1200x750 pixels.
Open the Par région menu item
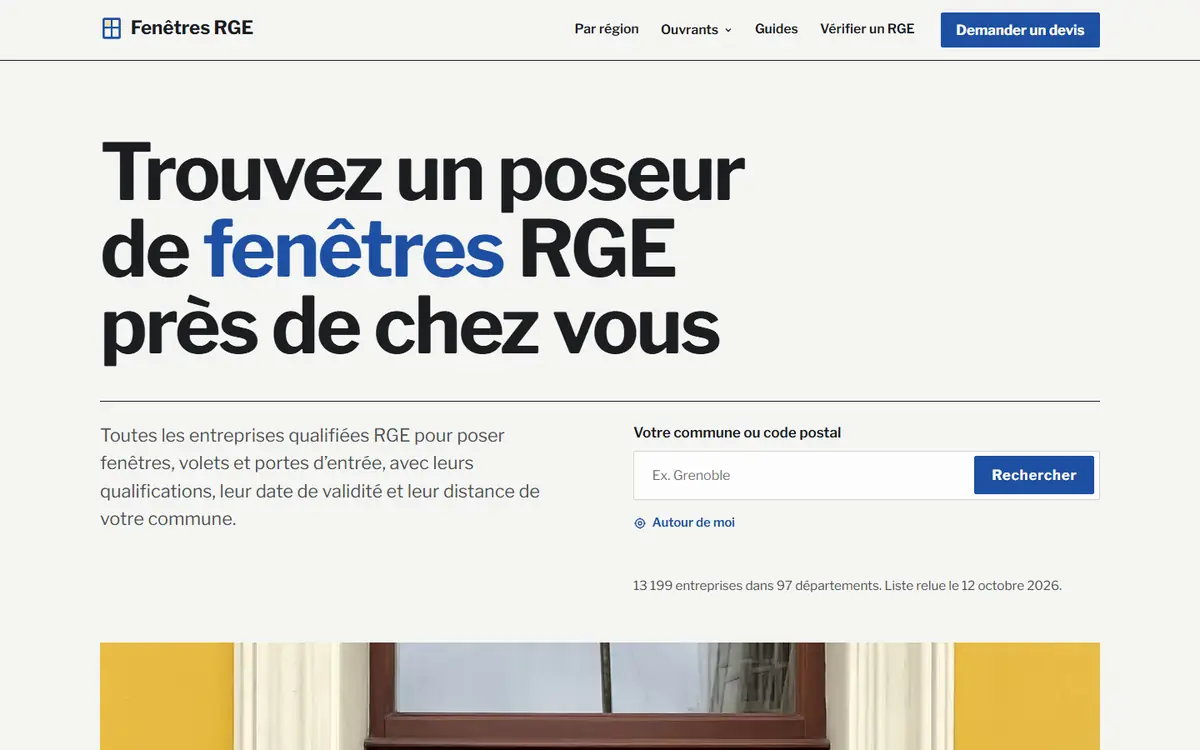606,29
